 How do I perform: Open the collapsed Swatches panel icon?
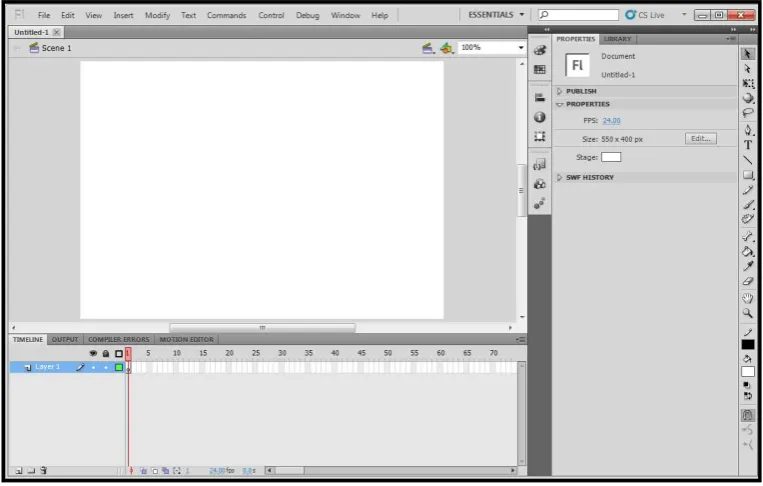(540, 70)
